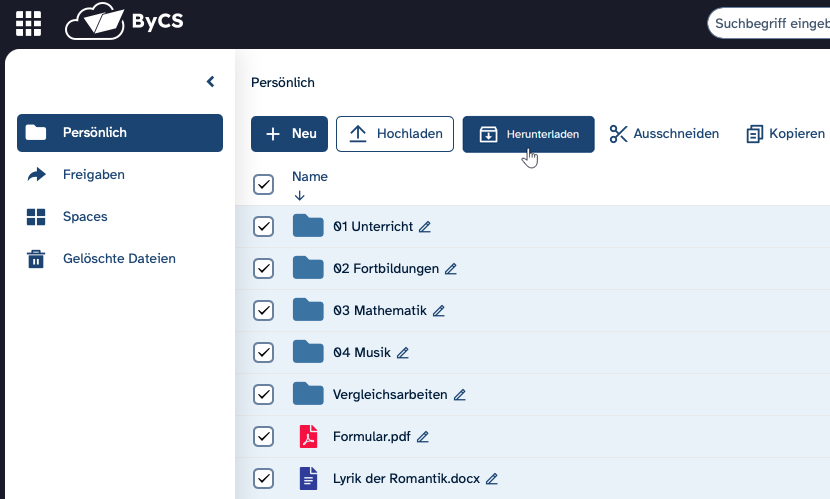
Task: Click the 03 Mathematik folder icon
Action: [308, 310]
